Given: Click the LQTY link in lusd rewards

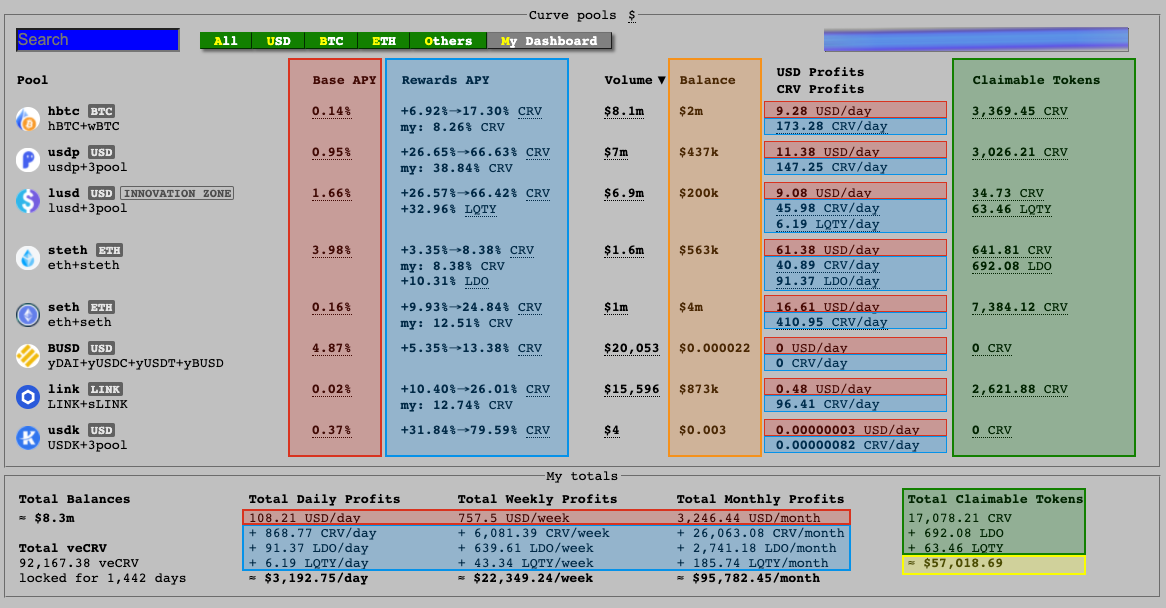Looking at the screenshot, I should point(480,210).
